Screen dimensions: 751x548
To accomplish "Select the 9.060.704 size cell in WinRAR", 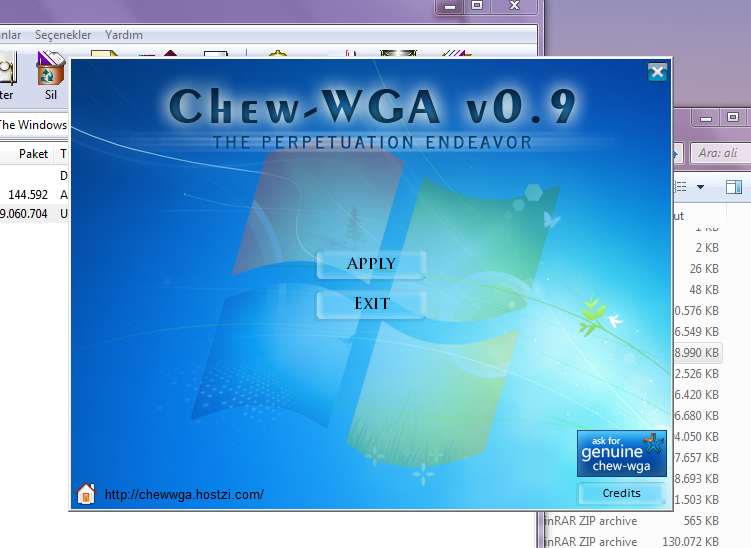I will tap(24, 214).
